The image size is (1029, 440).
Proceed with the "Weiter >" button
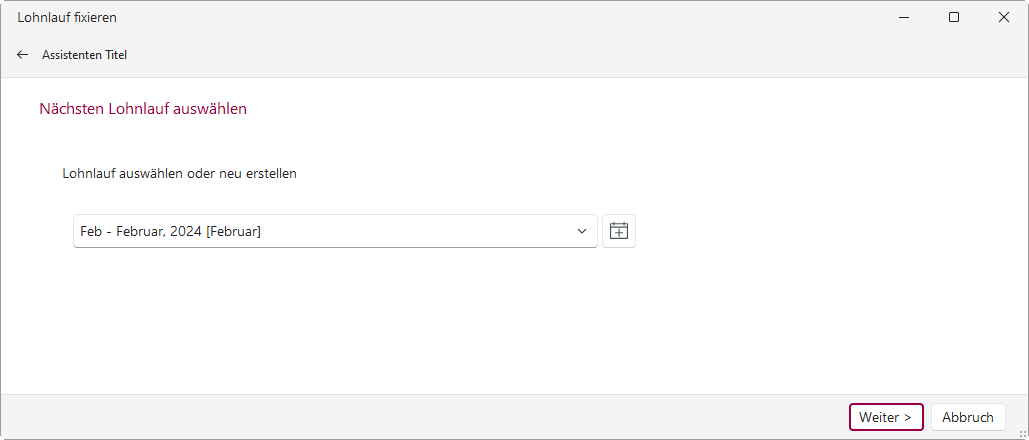click(885, 417)
